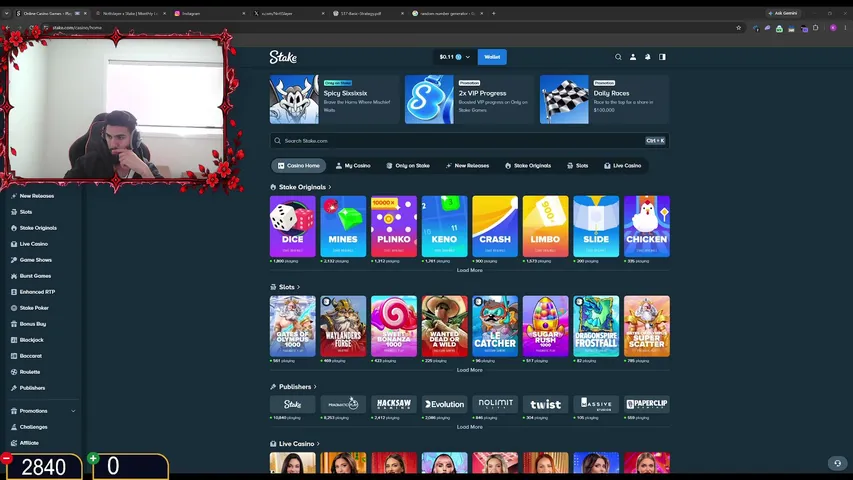The height and width of the screenshot is (480, 853).
Task: Select the Nolimit City publisher logo
Action: 495,404
